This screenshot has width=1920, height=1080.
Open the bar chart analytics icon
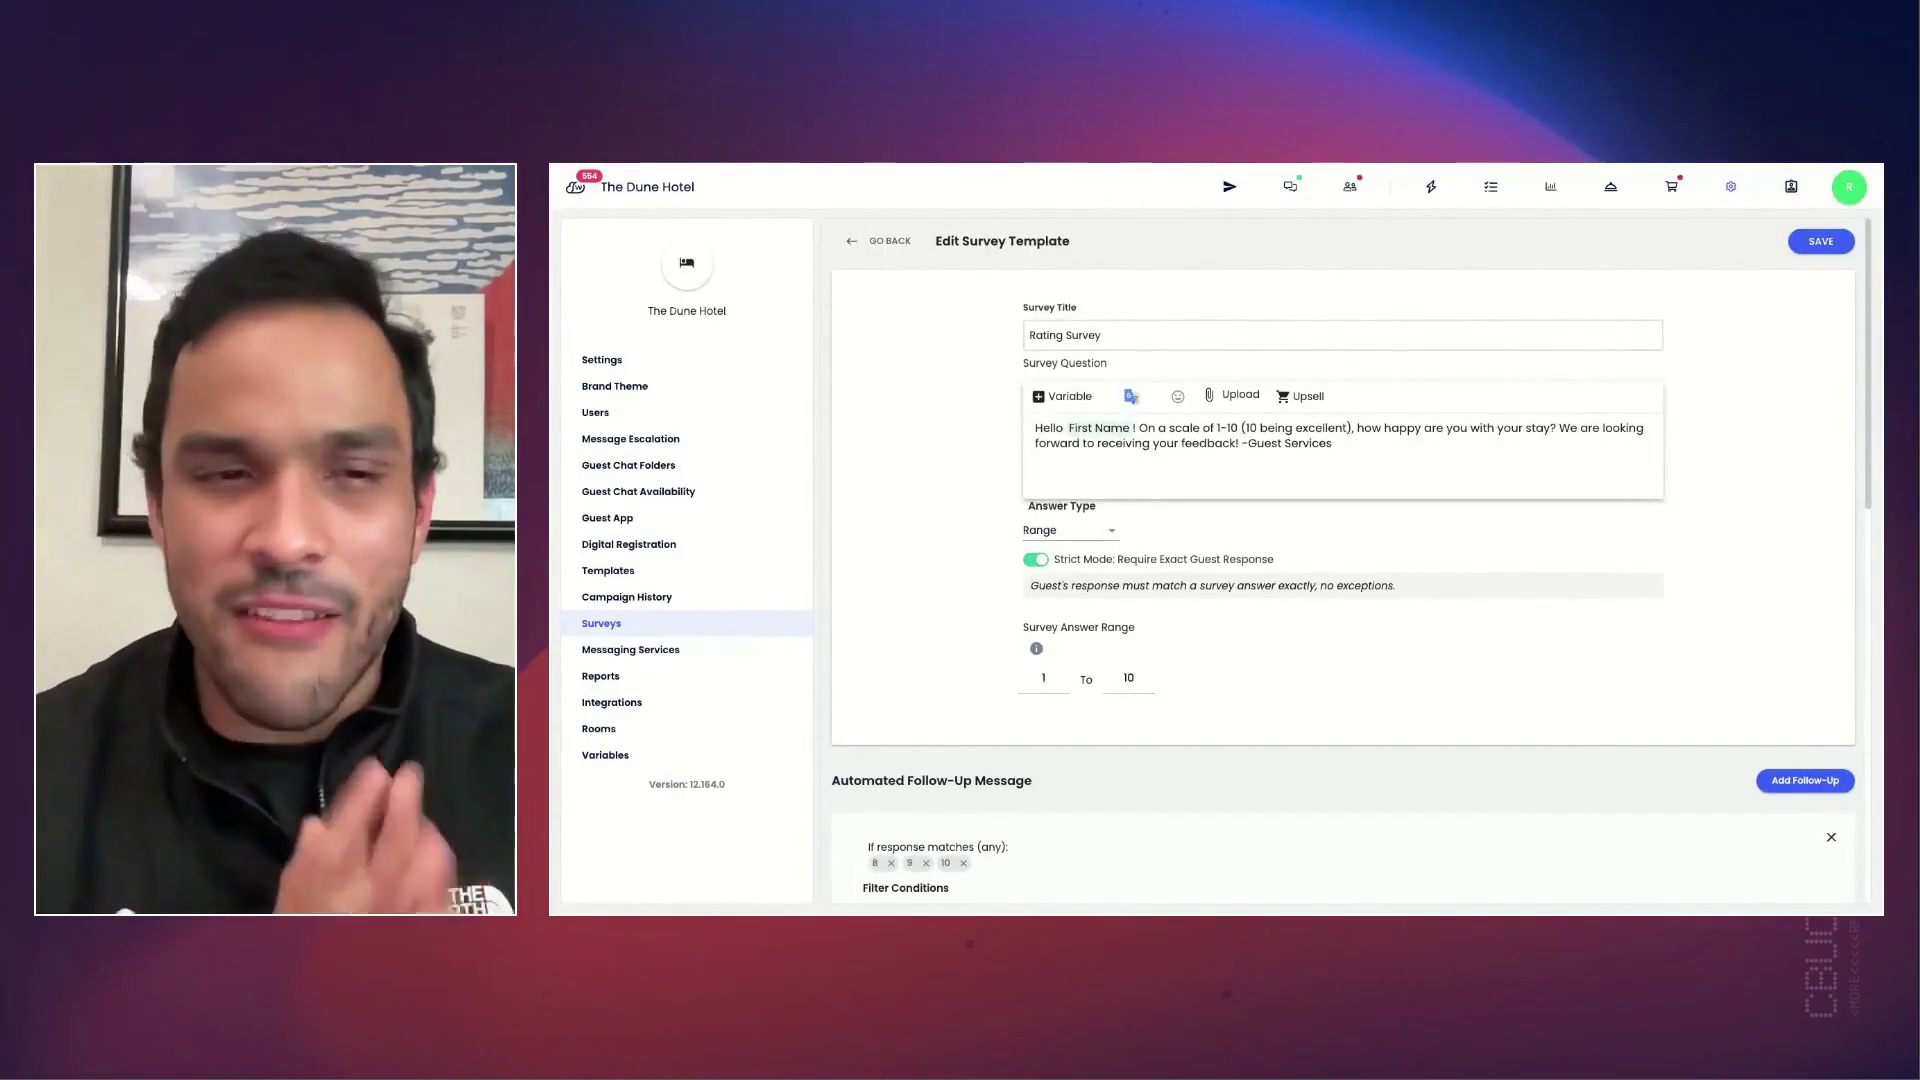click(x=1550, y=187)
